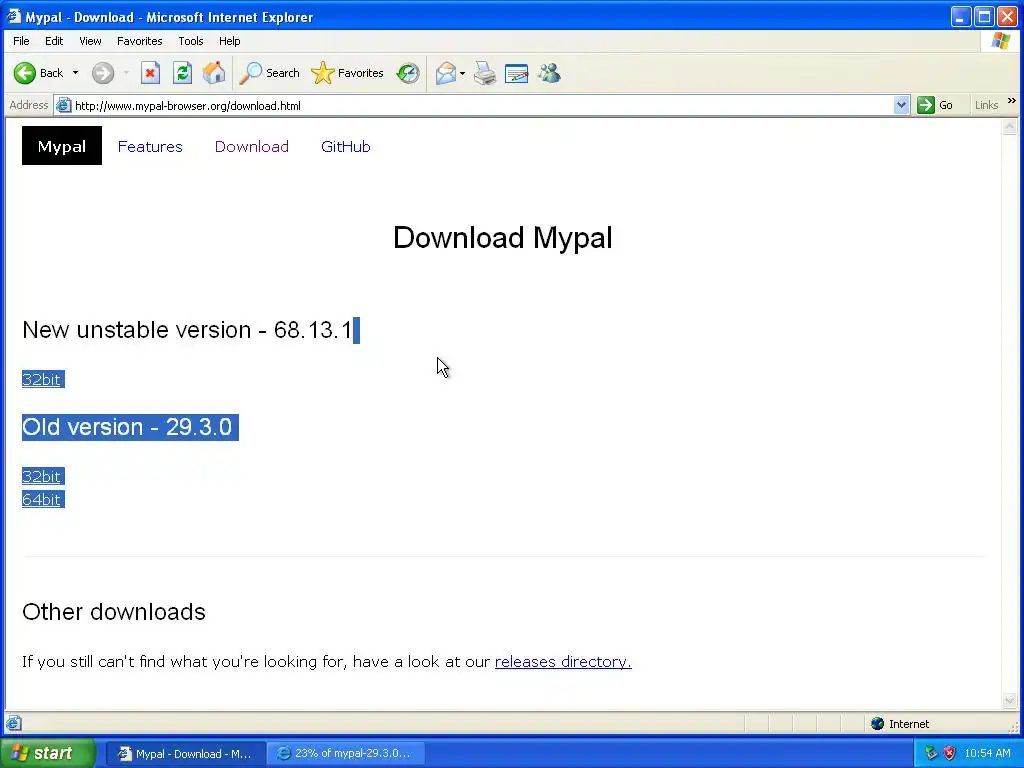Open the View menu
1024x768 pixels.
click(90, 41)
